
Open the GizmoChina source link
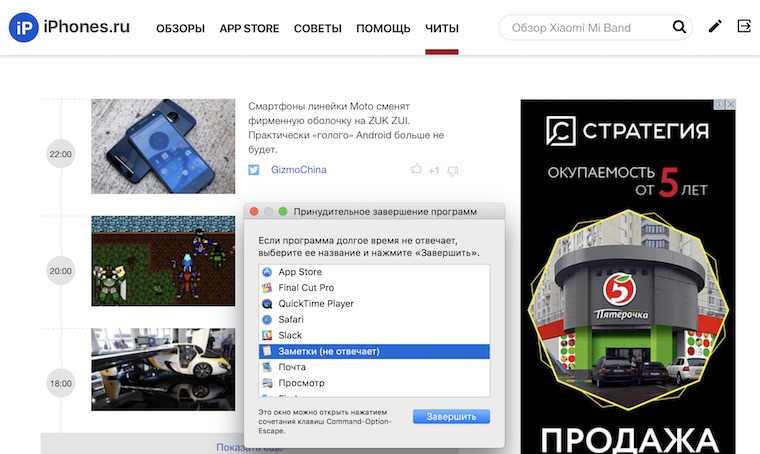coord(299,170)
